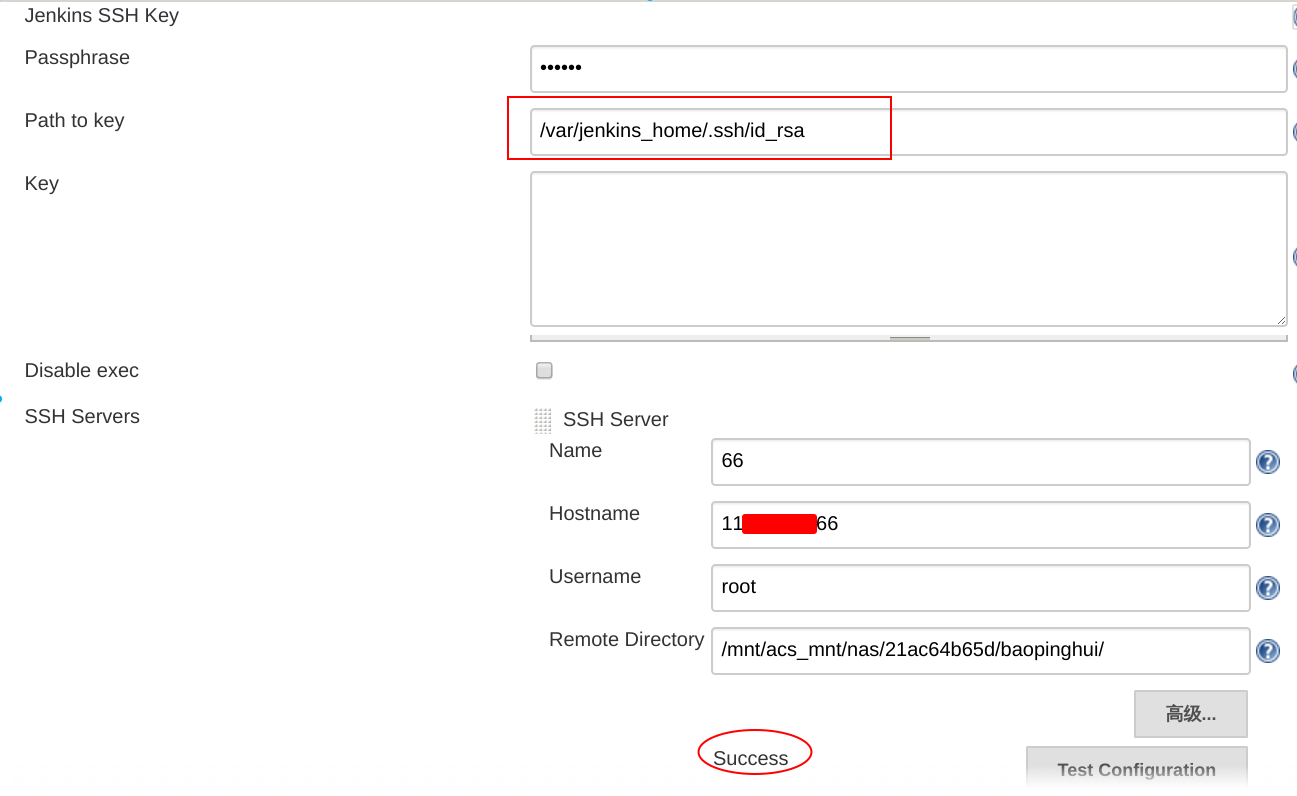This screenshot has width=1297, height=796.
Task: Open help icon next to Passphrase field
Action: click(1293, 70)
